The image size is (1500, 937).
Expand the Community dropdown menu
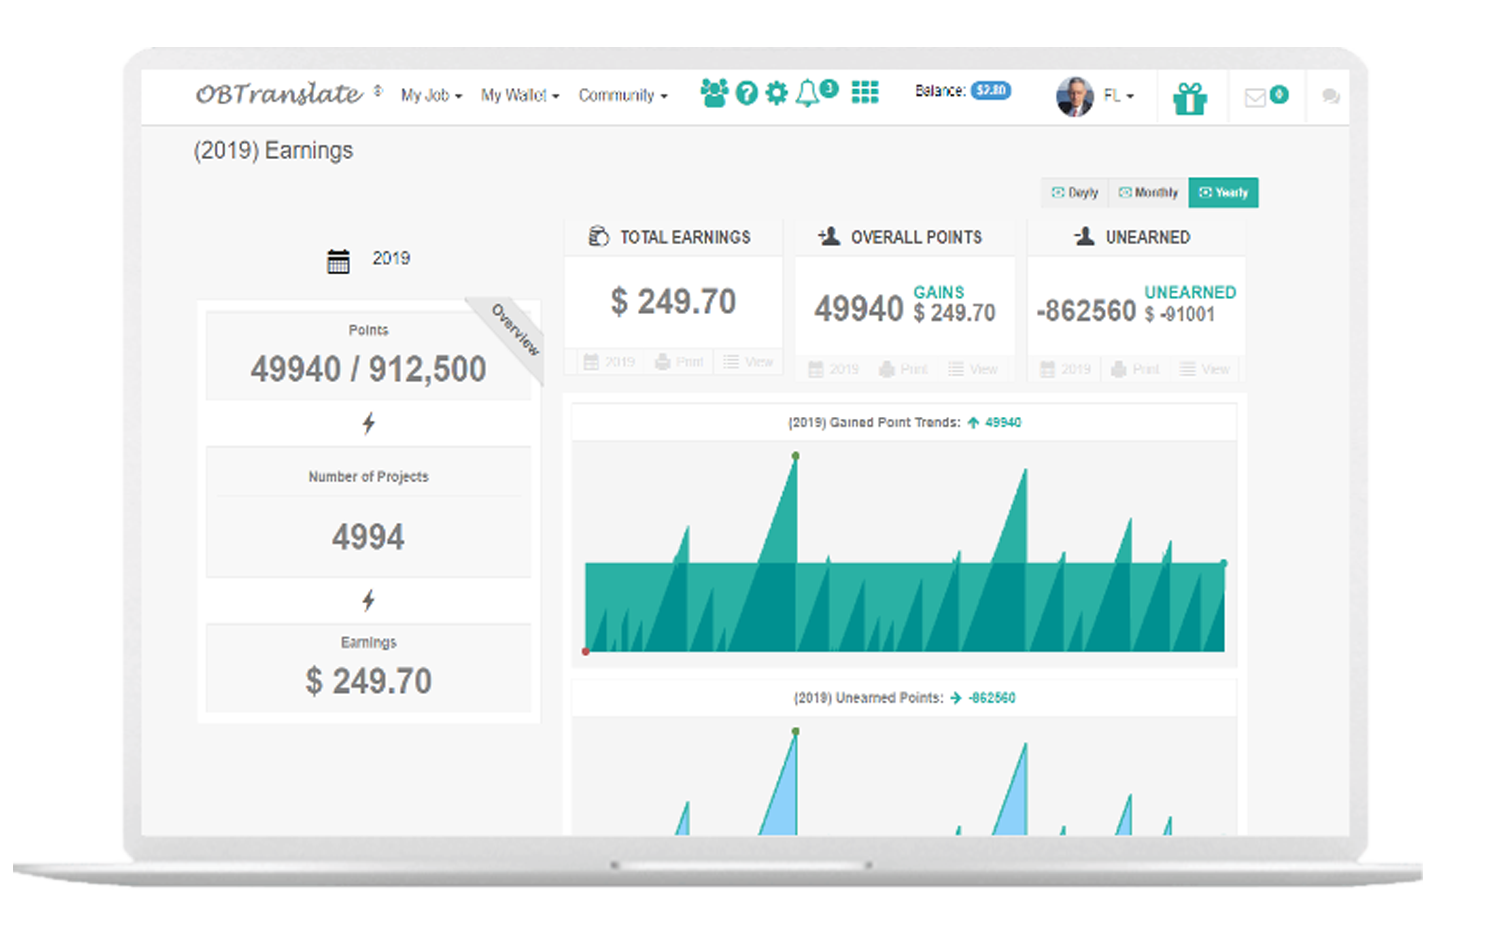pos(623,95)
